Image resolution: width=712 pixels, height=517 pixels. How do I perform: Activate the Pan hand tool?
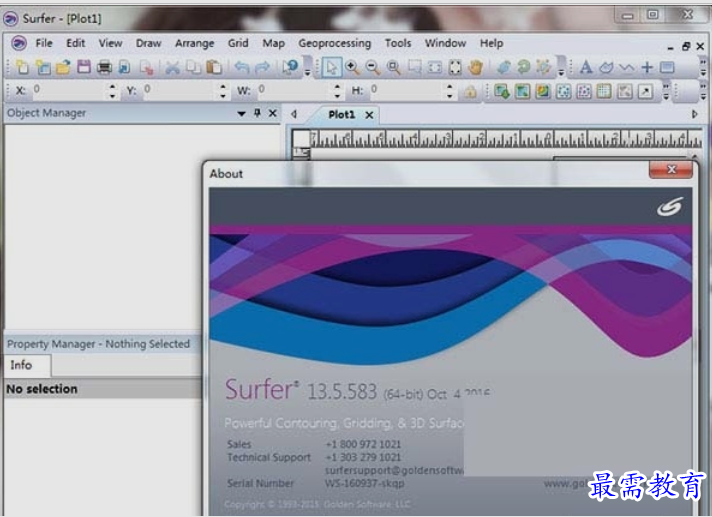[x=475, y=67]
